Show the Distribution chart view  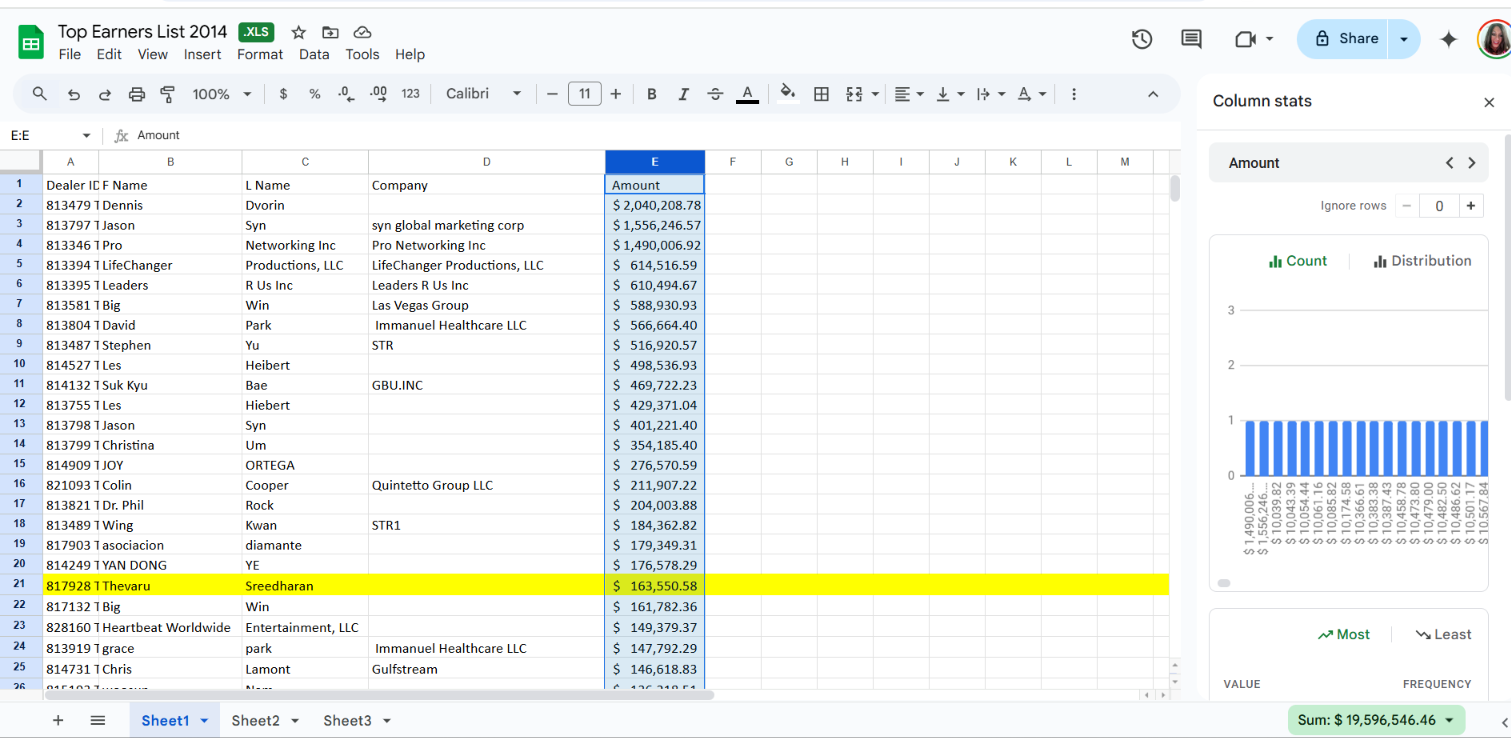[x=1422, y=261]
